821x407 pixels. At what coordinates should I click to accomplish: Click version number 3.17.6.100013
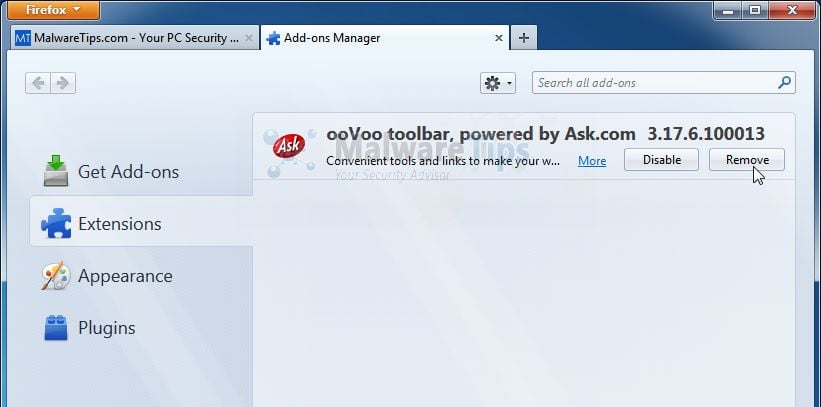pos(706,134)
